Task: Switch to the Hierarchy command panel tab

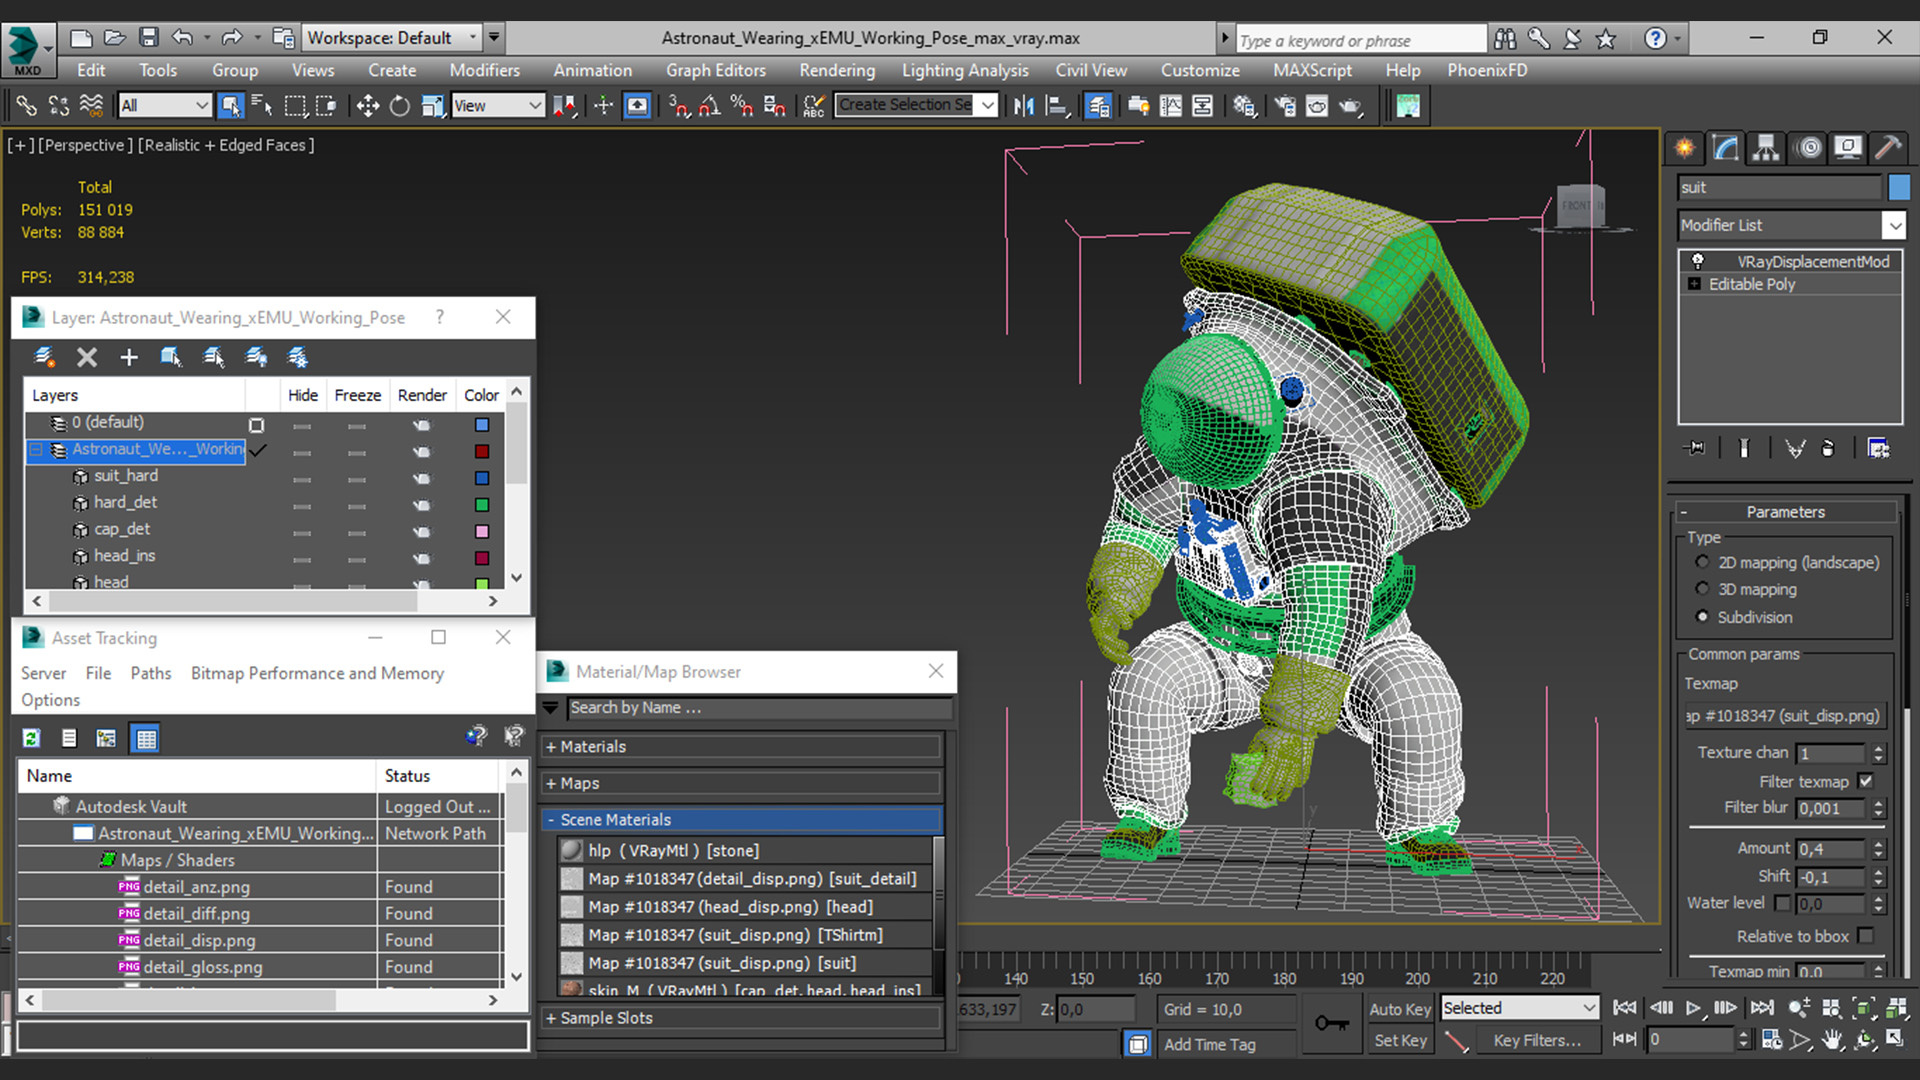Action: pos(1766,148)
